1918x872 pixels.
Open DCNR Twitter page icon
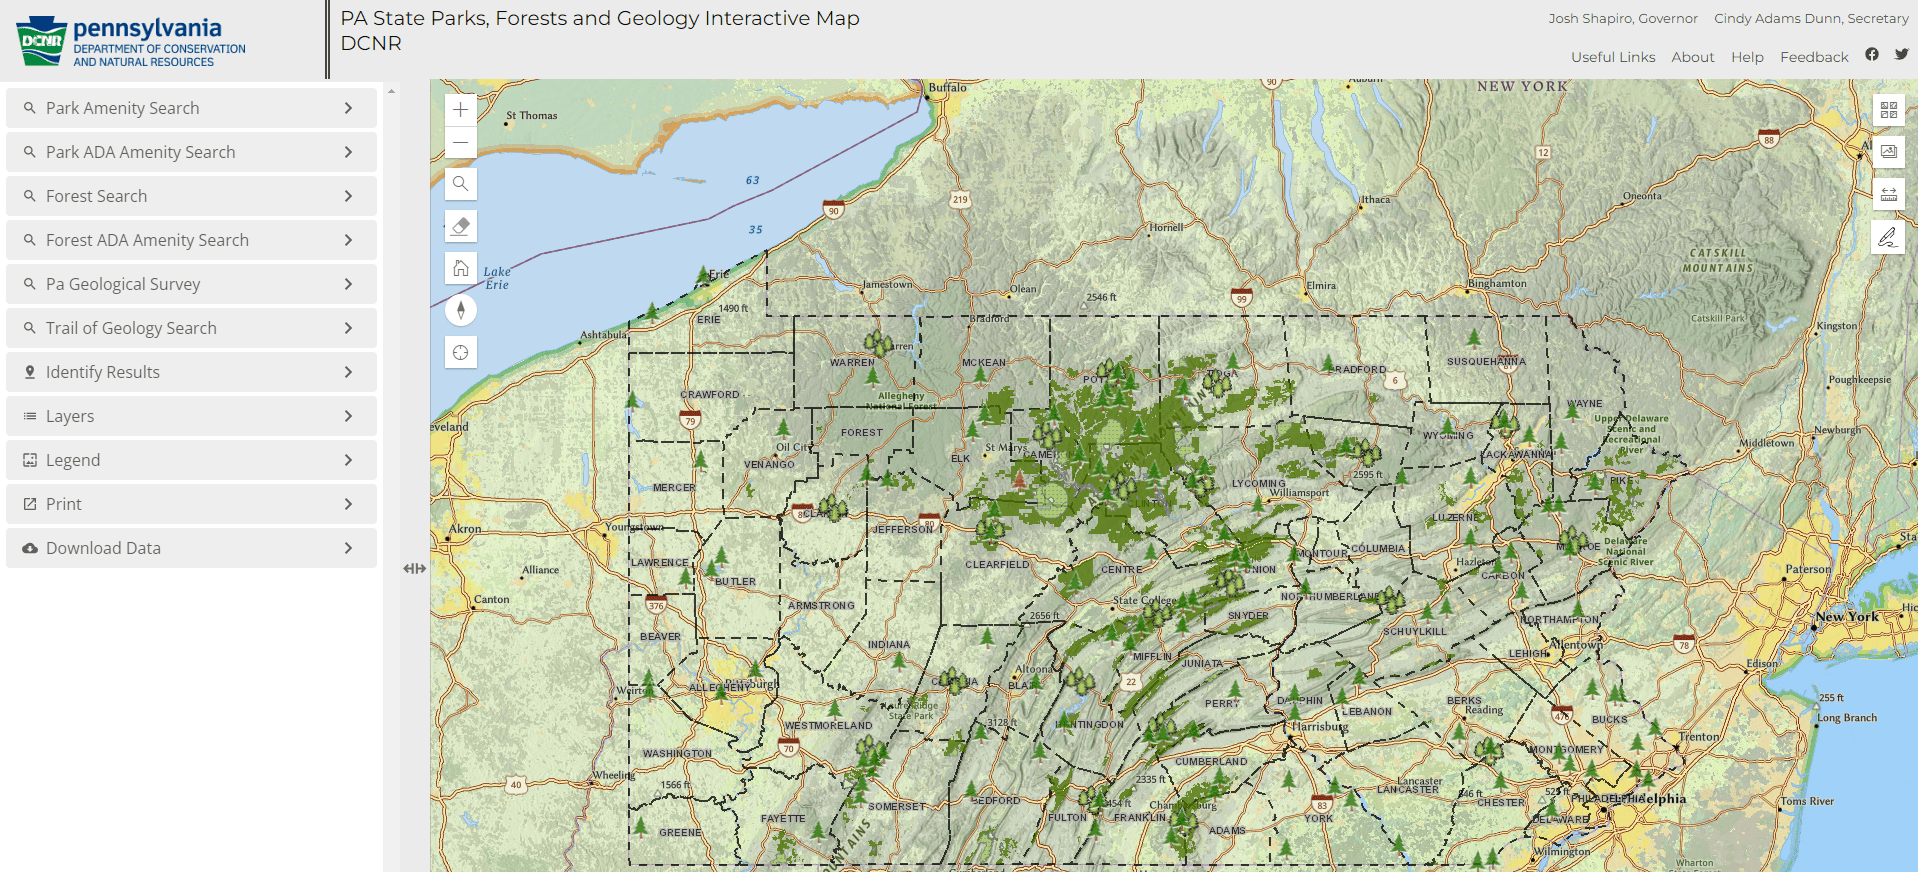[1901, 55]
